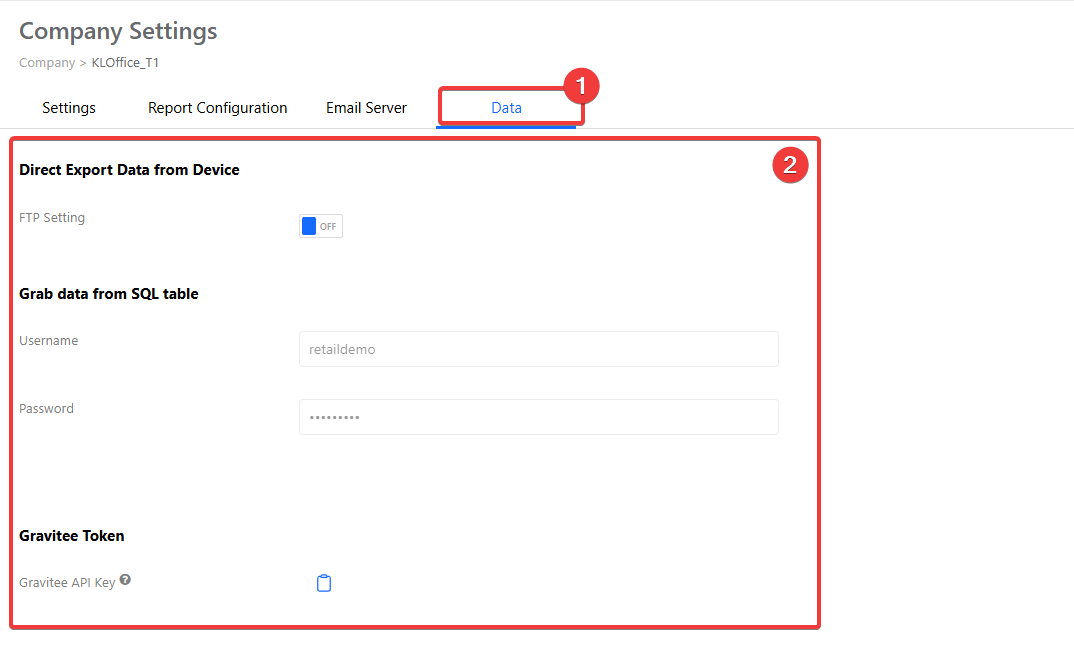Click the help icon beside Gravitee API Key
The width and height of the screenshot is (1074, 656).
coord(125,580)
